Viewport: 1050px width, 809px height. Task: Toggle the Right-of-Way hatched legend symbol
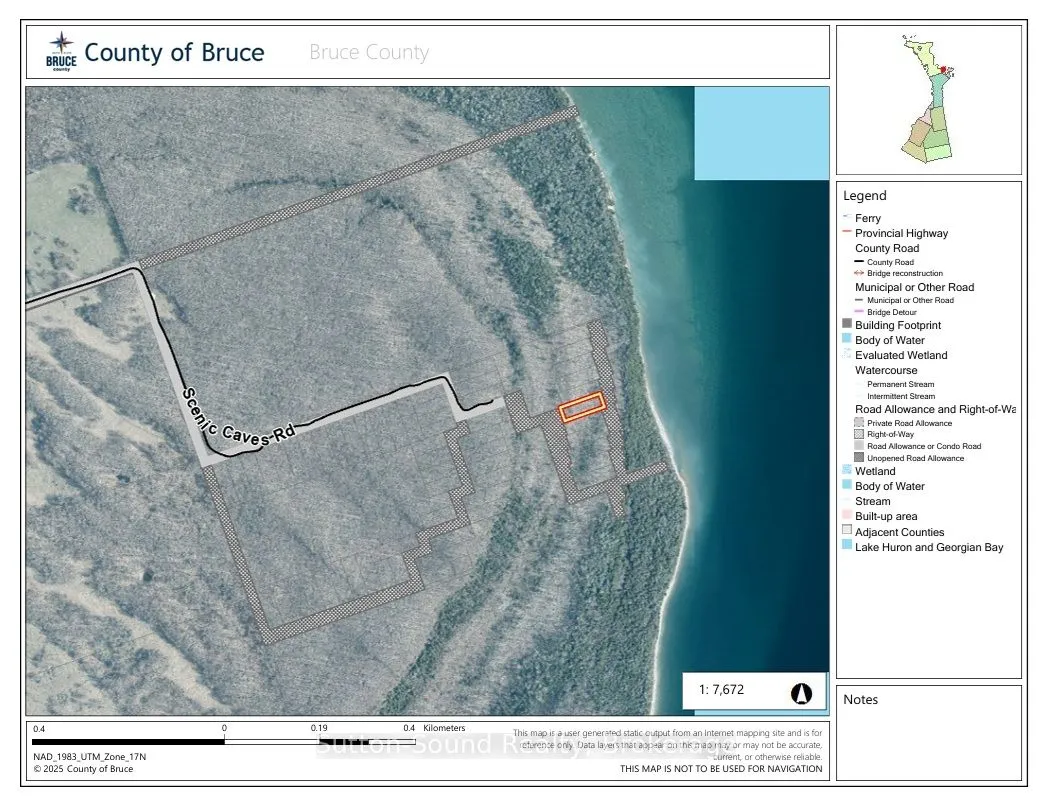pyautogui.click(x=858, y=434)
